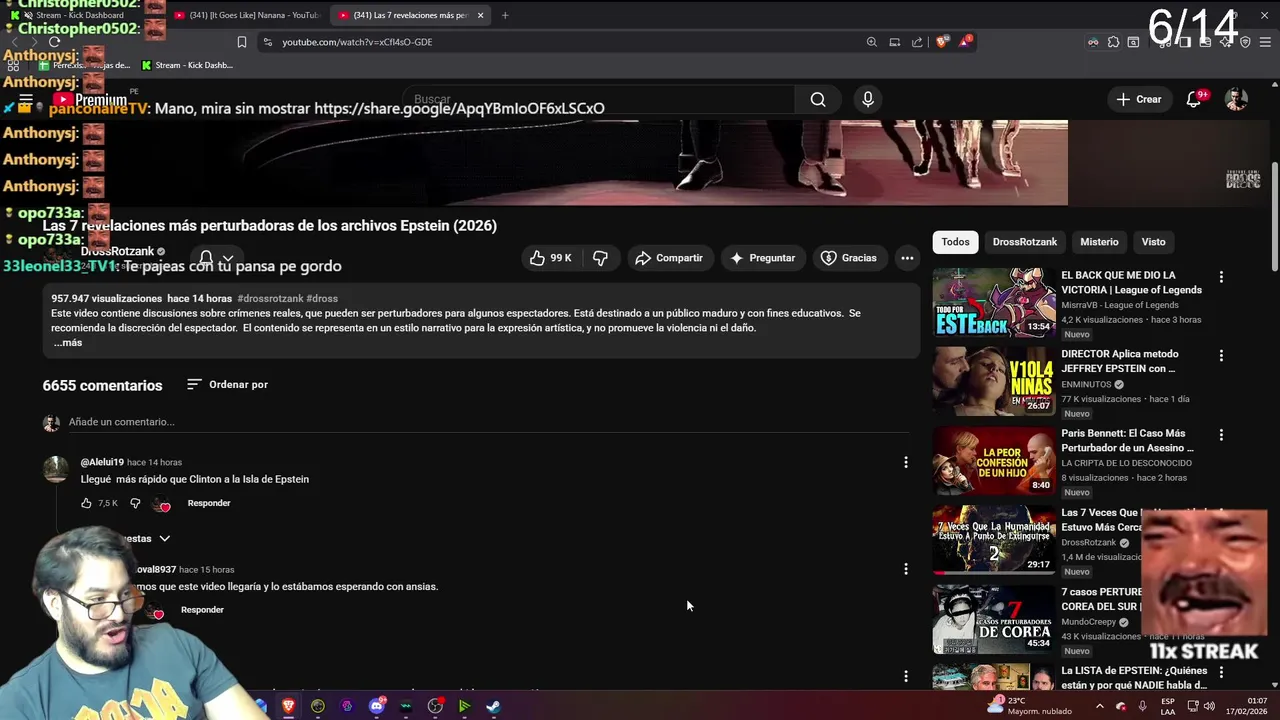1280x720 pixels.
Task: Click the youtube.com address bar URL
Action: pos(357,42)
